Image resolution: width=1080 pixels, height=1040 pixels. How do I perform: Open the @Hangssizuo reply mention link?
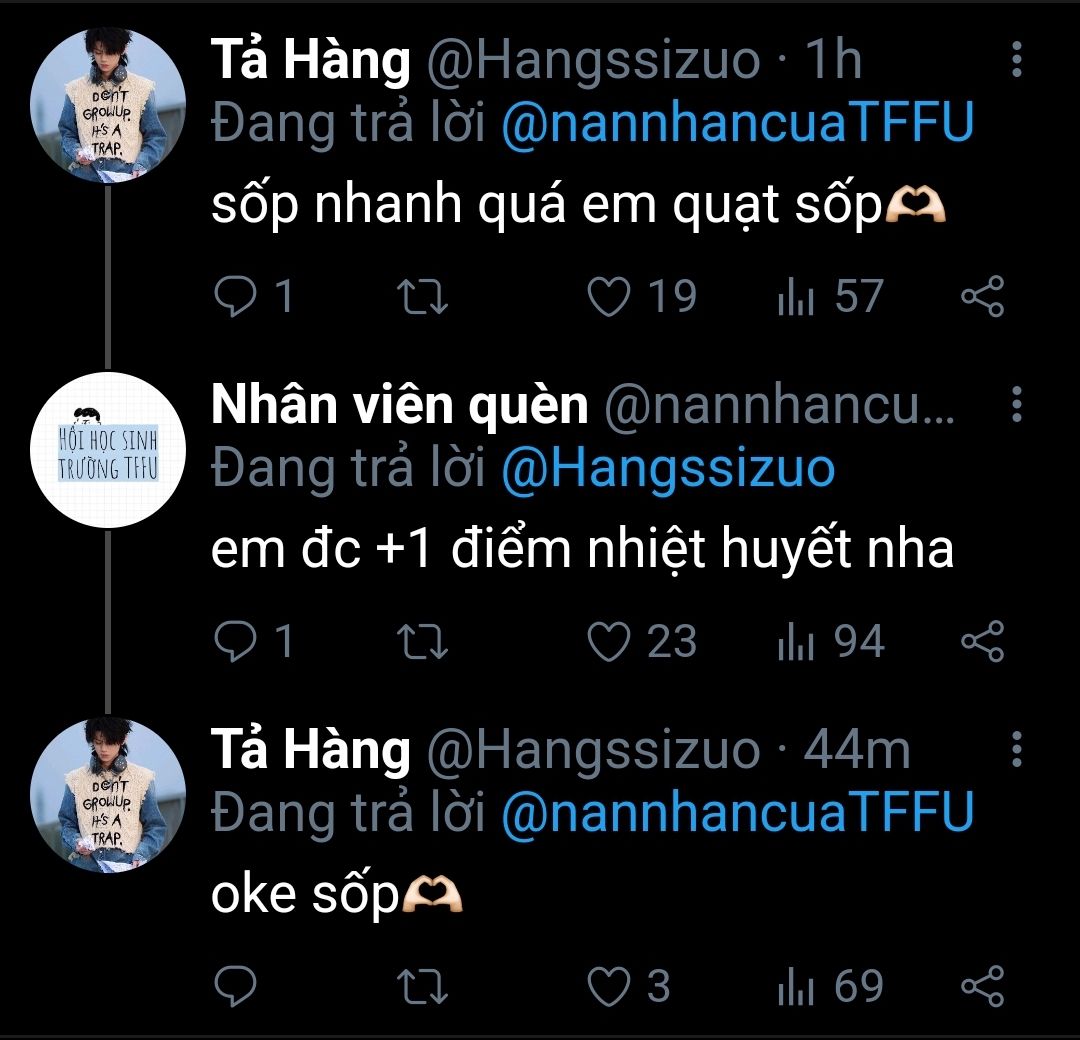(667, 469)
